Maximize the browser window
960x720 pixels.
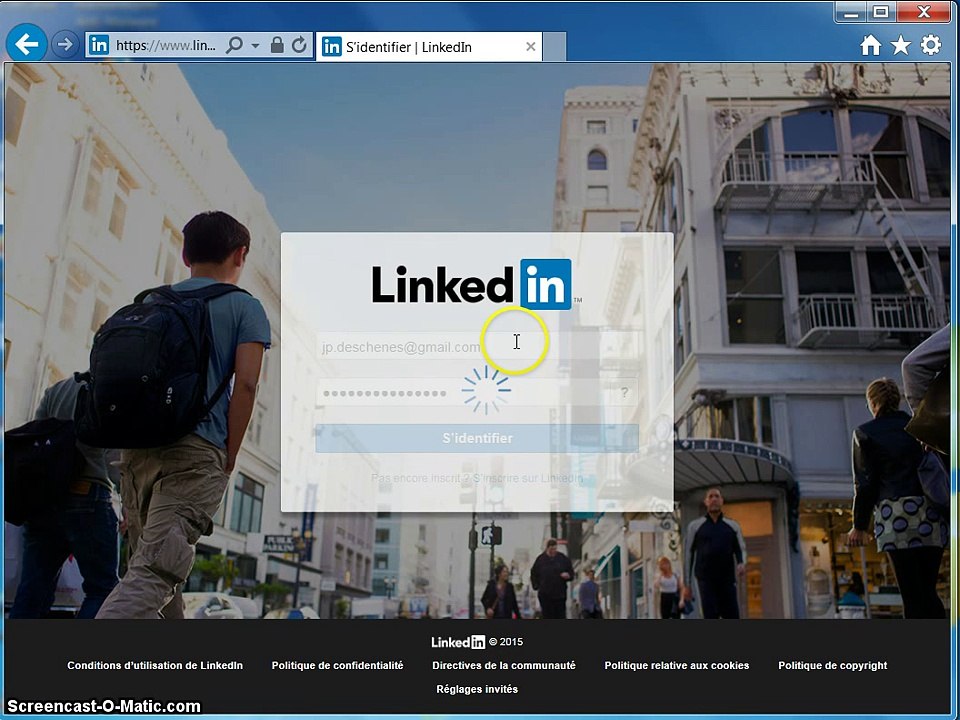[880, 12]
